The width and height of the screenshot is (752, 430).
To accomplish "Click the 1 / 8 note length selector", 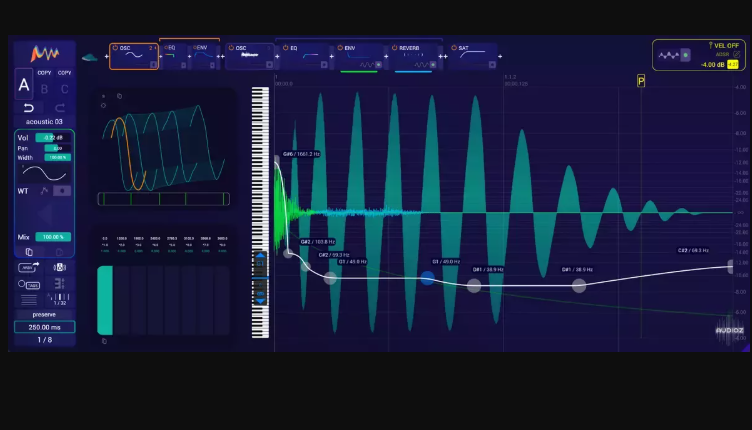I will [x=45, y=339].
